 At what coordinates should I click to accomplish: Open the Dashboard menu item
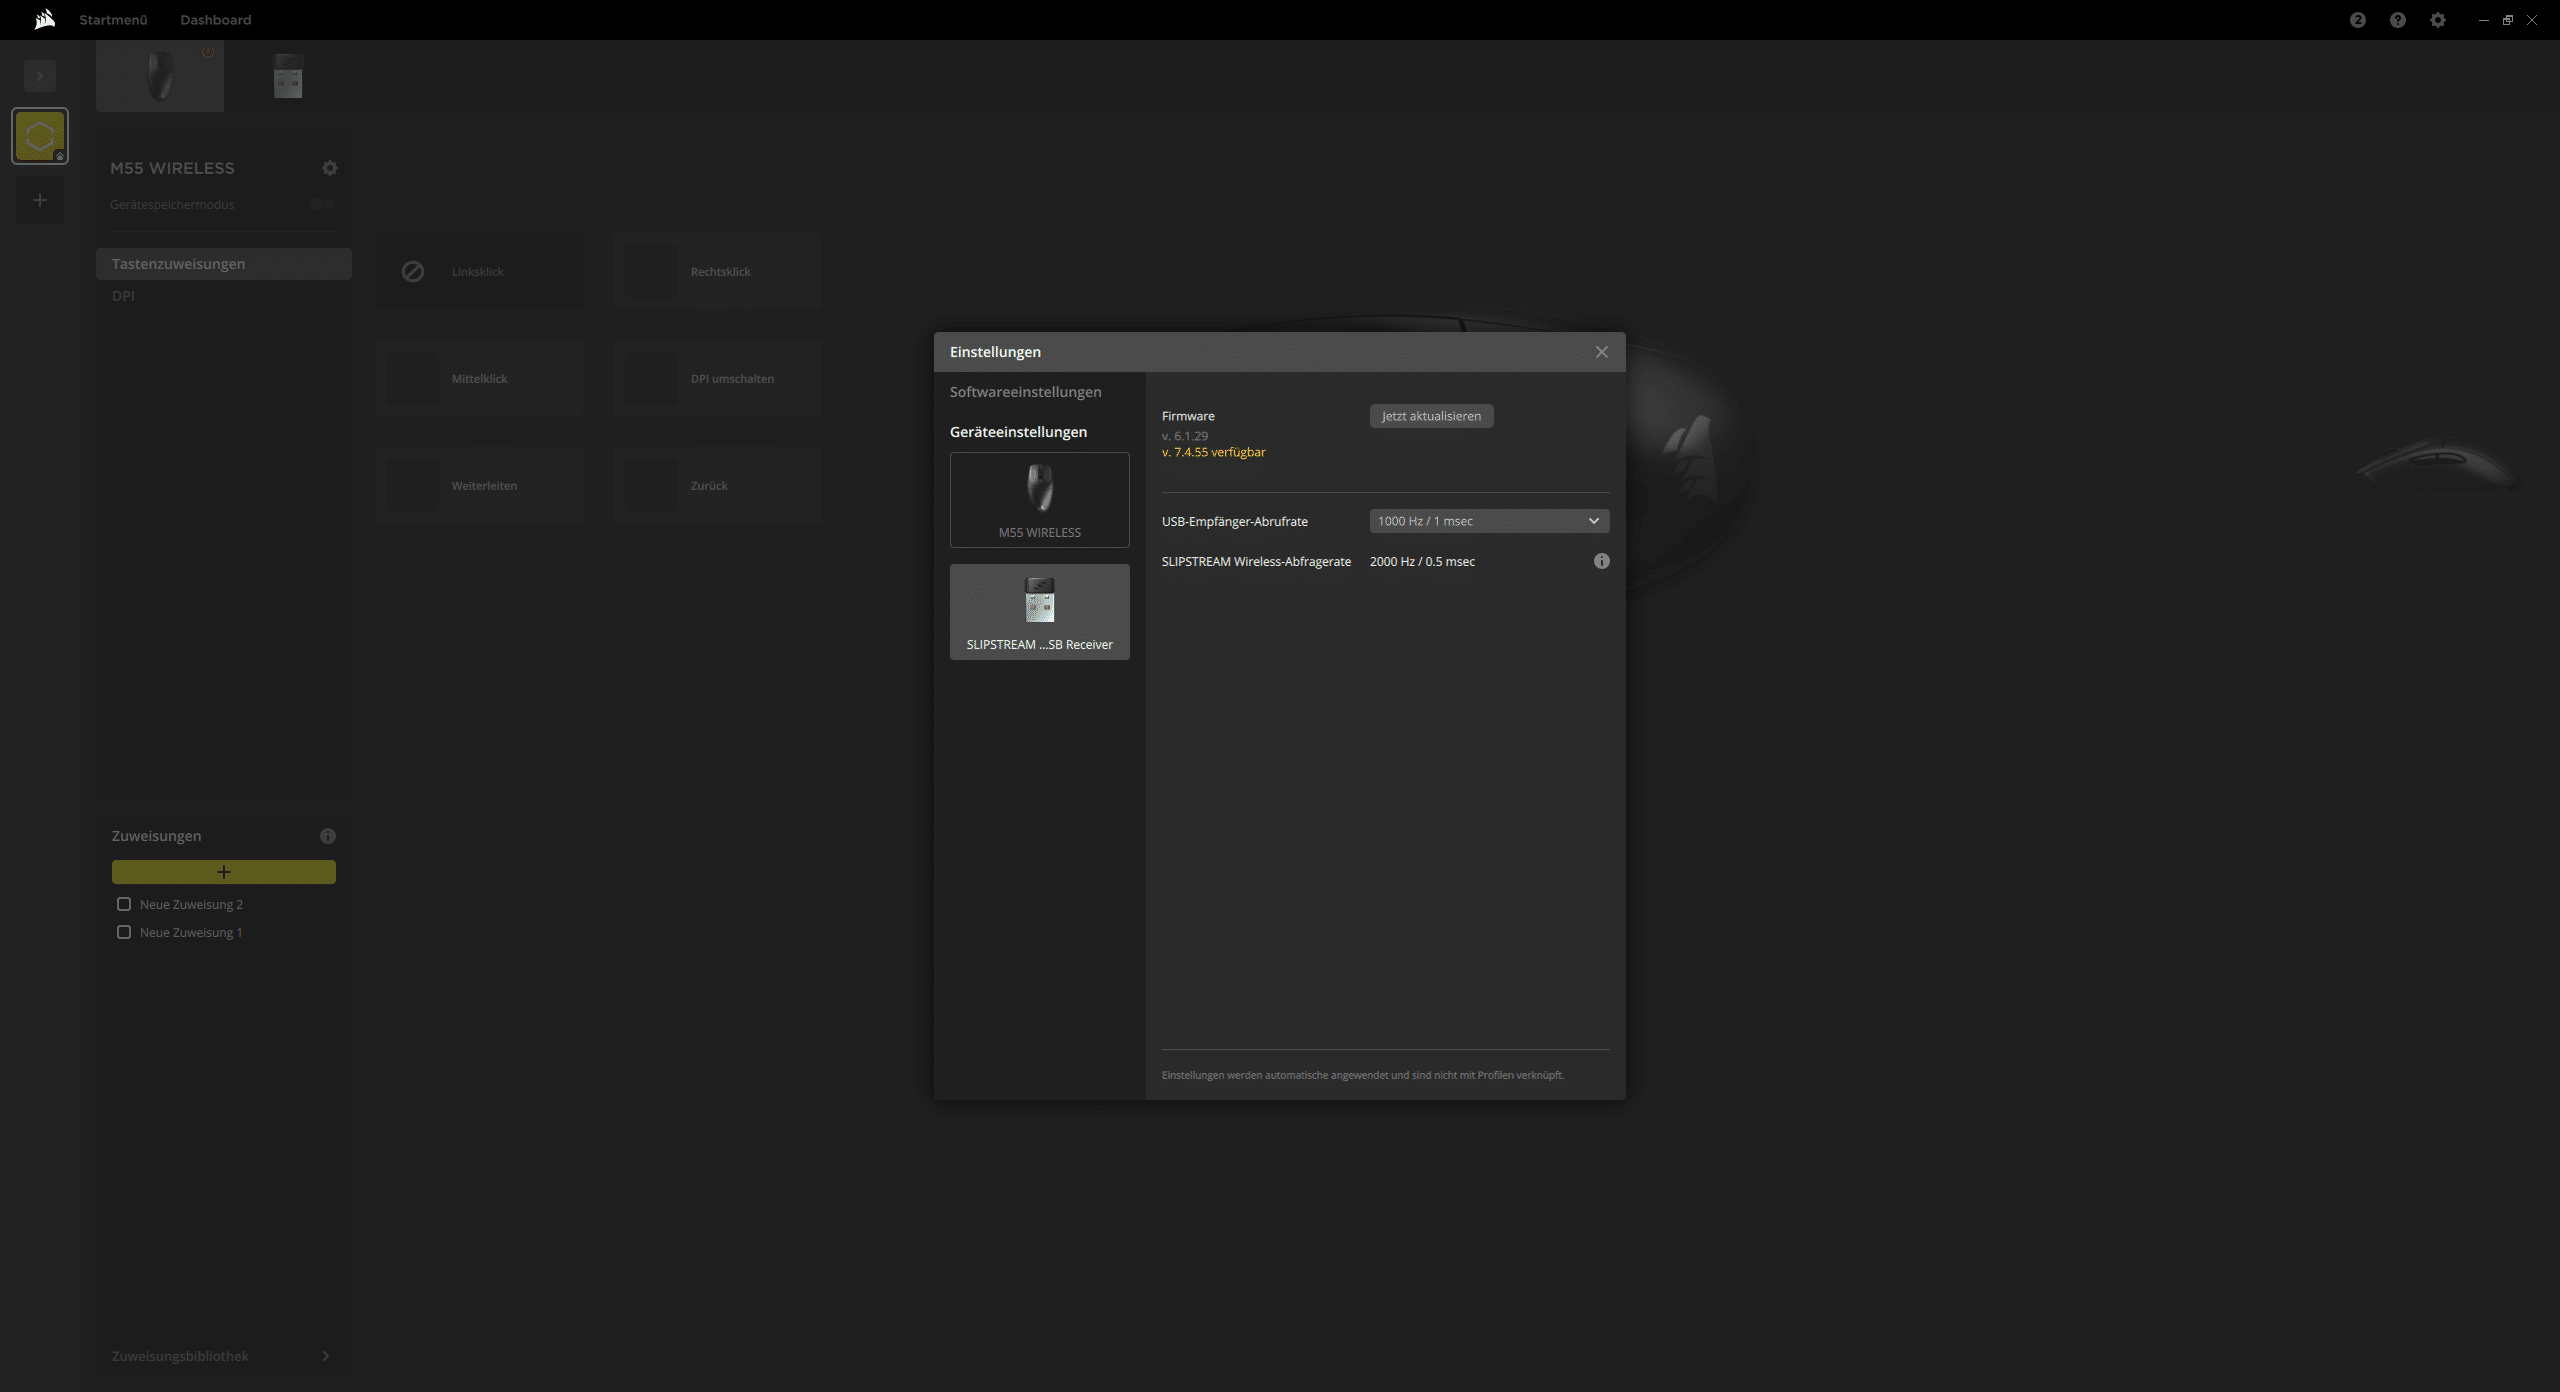215,20
